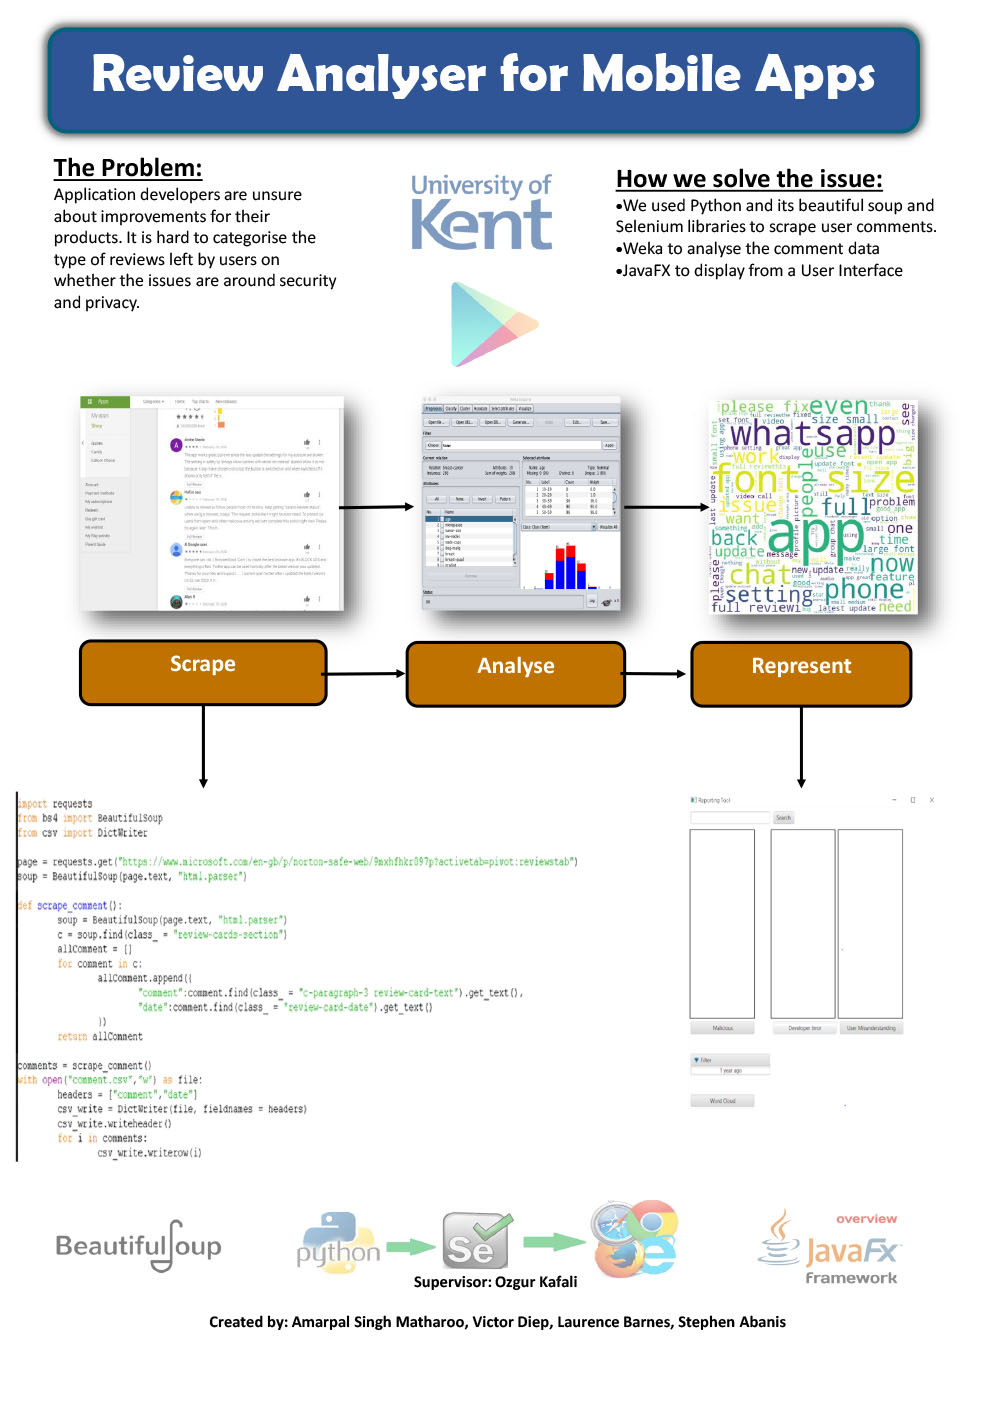Click the University of Kent logo
The width and height of the screenshot is (992, 1403).
tap(481, 211)
